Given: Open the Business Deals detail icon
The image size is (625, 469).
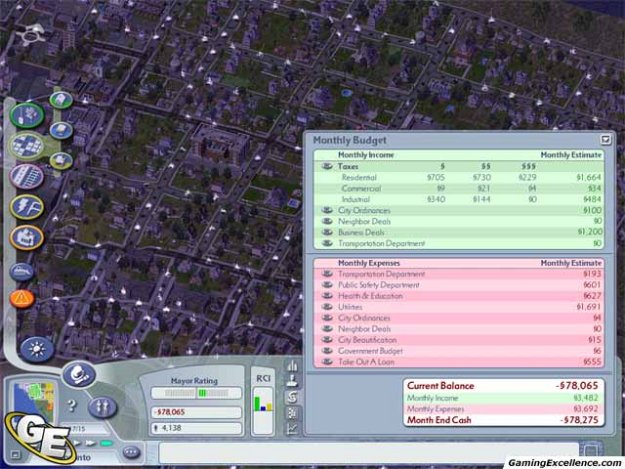Looking at the screenshot, I should tap(327, 232).
